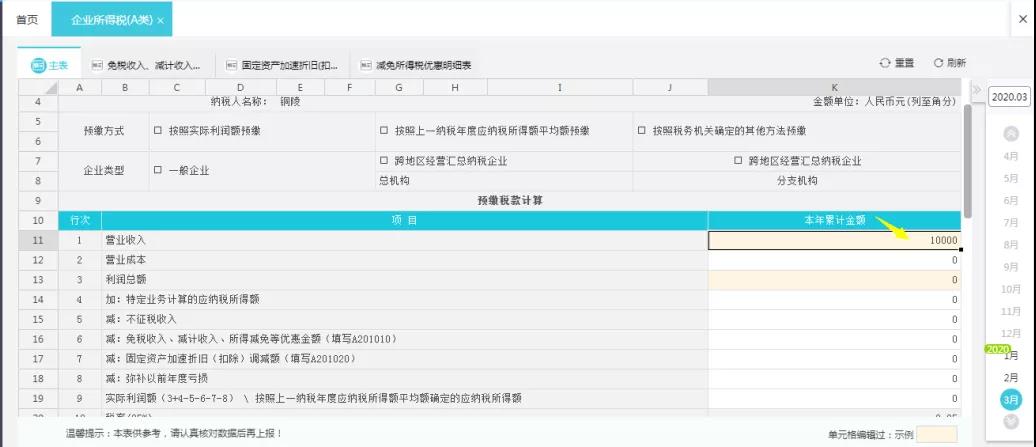Select the highlighted 3月 month
1036x447 pixels.
pyautogui.click(x=1011, y=399)
